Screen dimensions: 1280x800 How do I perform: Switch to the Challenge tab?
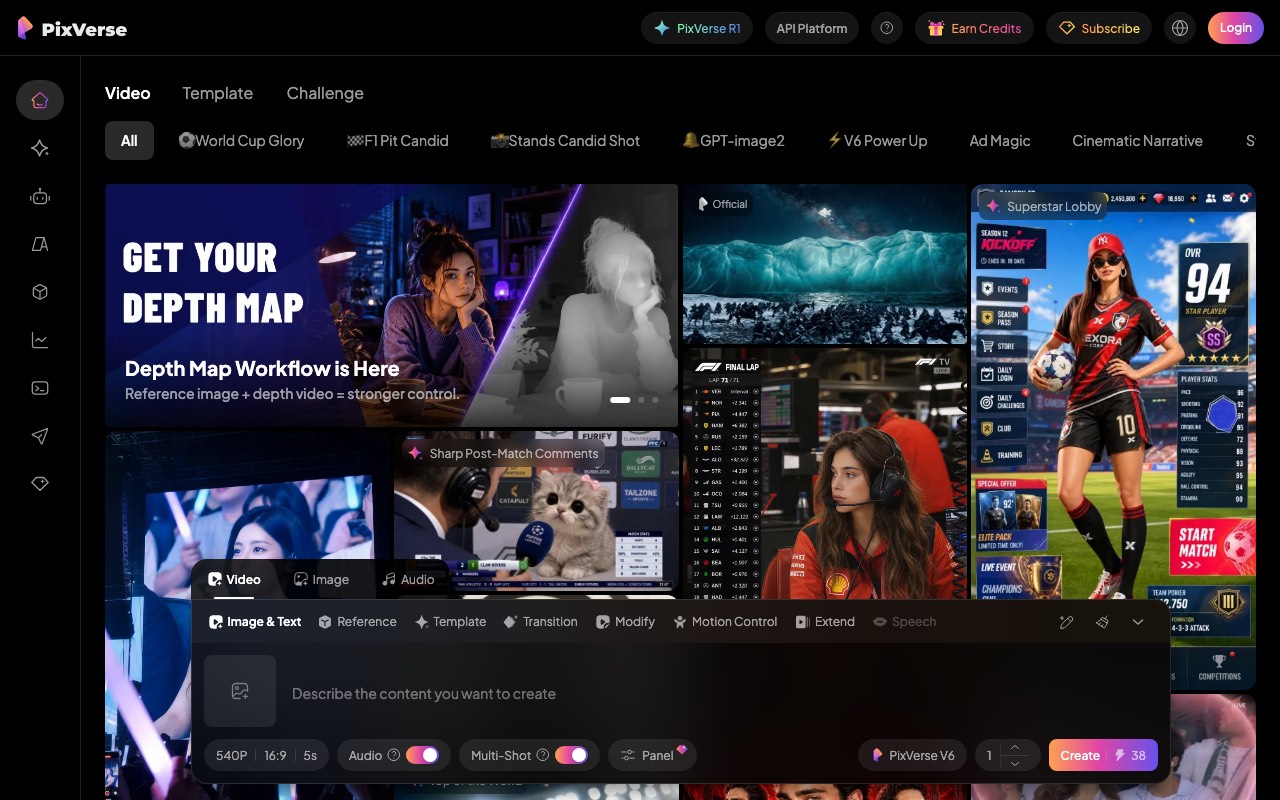[x=325, y=93]
